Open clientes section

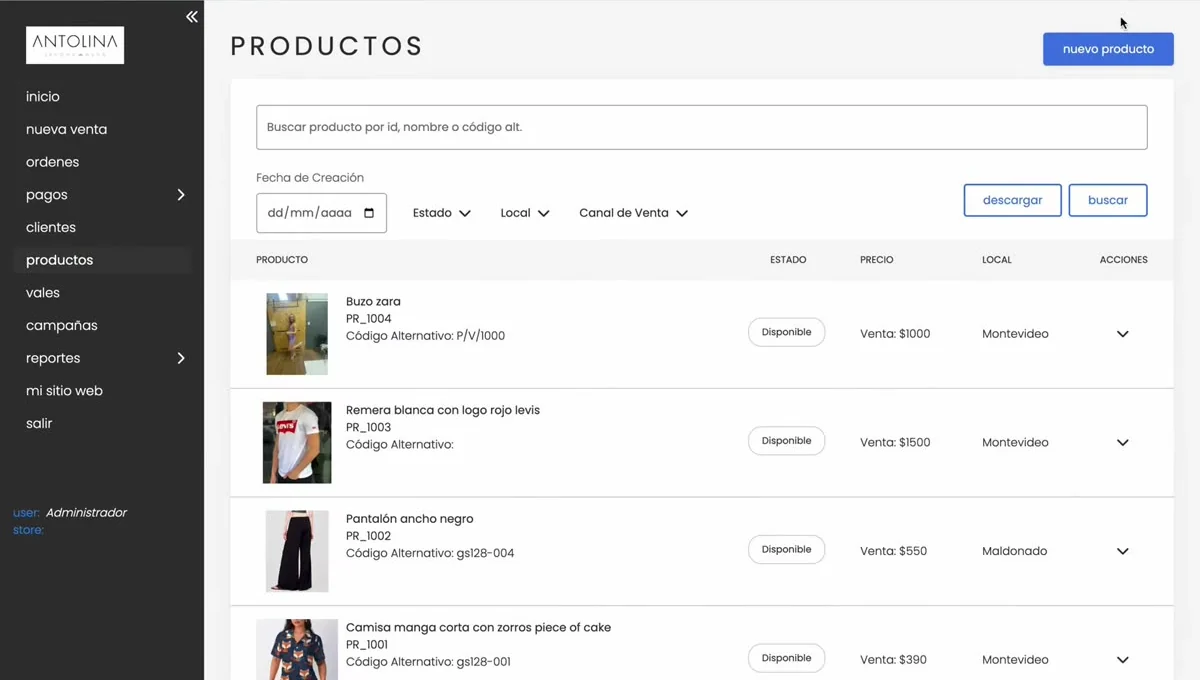pos(51,227)
